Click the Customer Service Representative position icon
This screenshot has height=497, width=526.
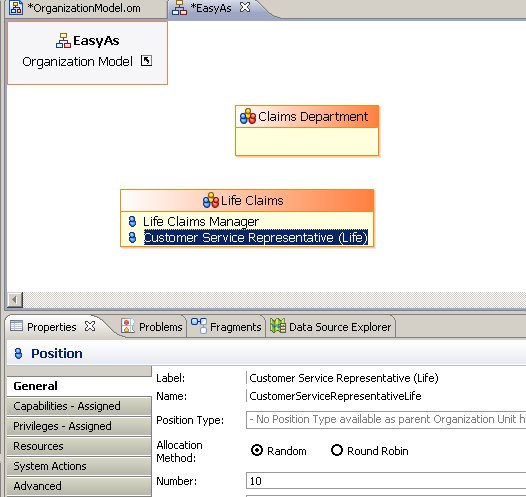coord(132,237)
